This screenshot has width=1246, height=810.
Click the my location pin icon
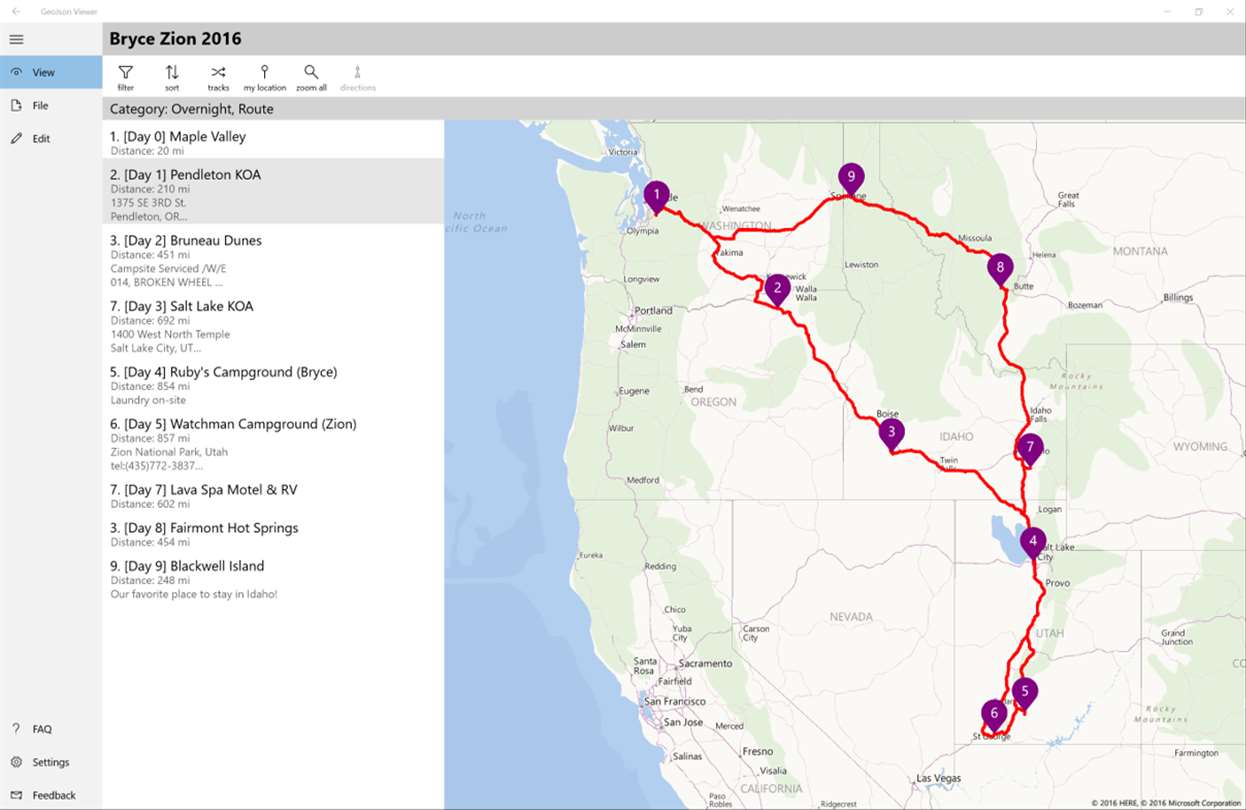264,73
